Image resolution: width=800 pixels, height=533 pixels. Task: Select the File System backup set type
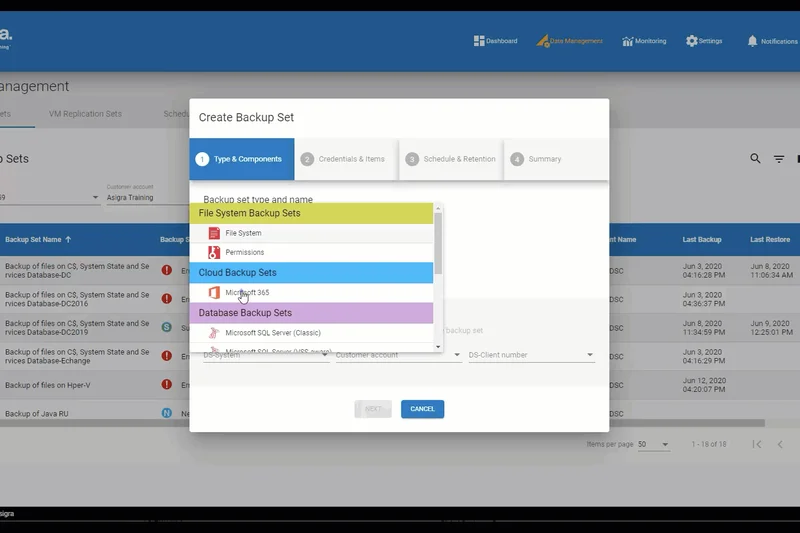(243, 233)
